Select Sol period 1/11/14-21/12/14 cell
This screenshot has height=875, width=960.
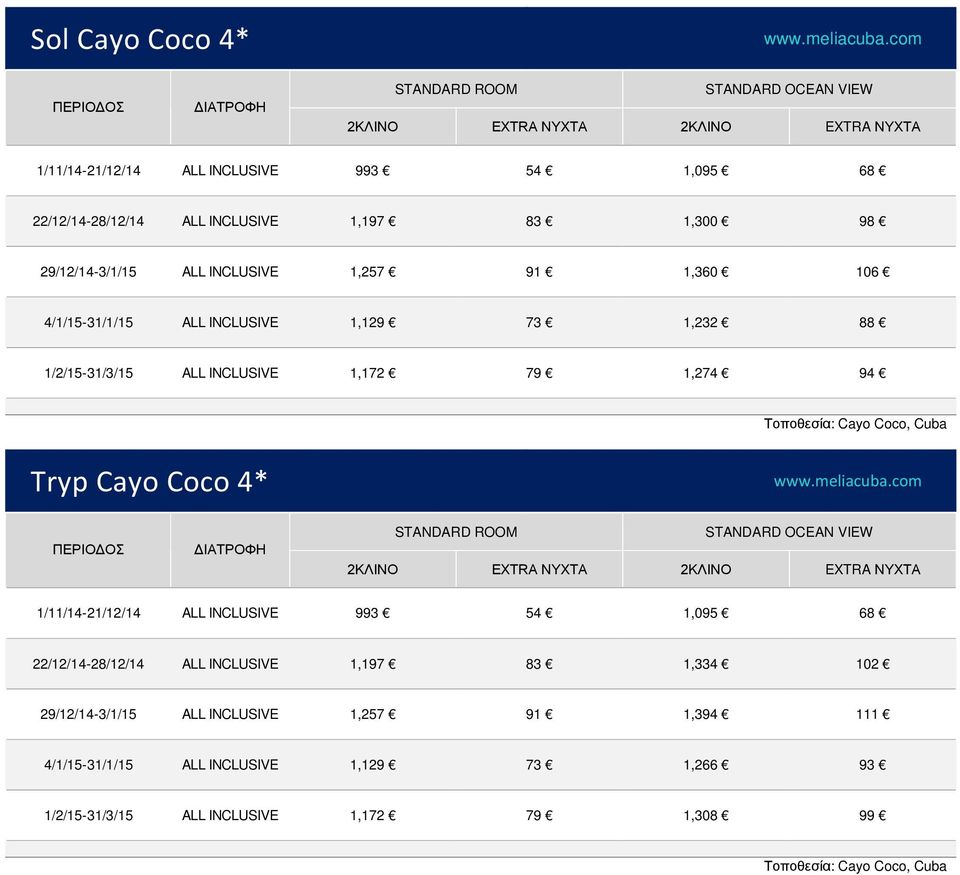coord(88,171)
